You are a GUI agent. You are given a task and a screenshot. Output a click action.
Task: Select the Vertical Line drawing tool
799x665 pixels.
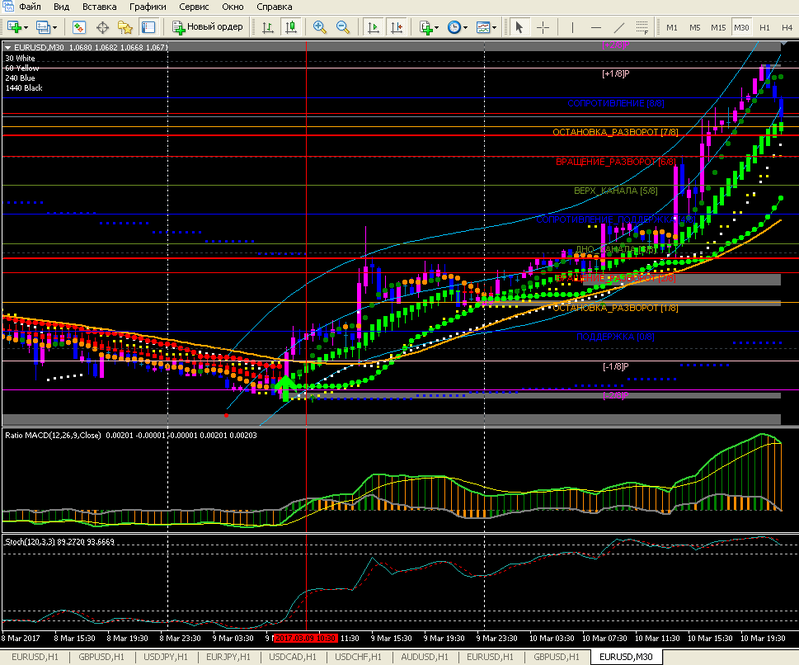(572, 27)
